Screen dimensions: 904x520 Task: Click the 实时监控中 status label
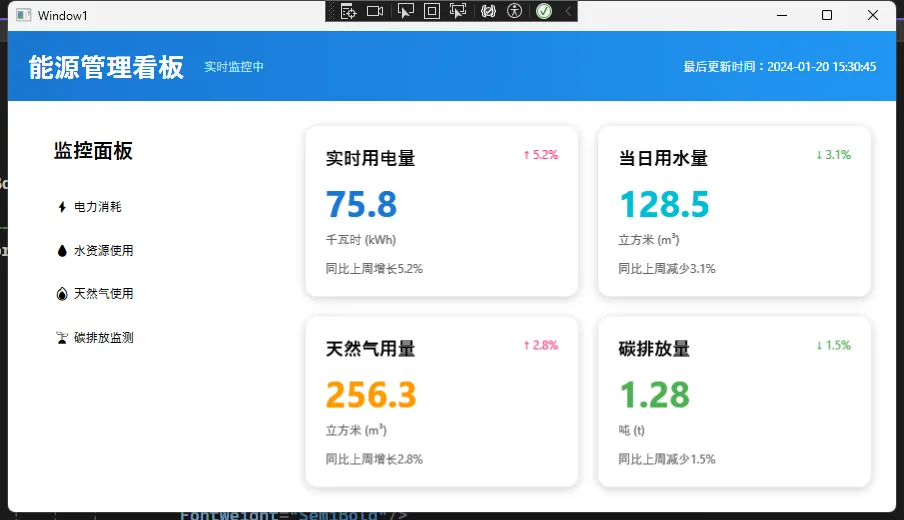click(234, 67)
